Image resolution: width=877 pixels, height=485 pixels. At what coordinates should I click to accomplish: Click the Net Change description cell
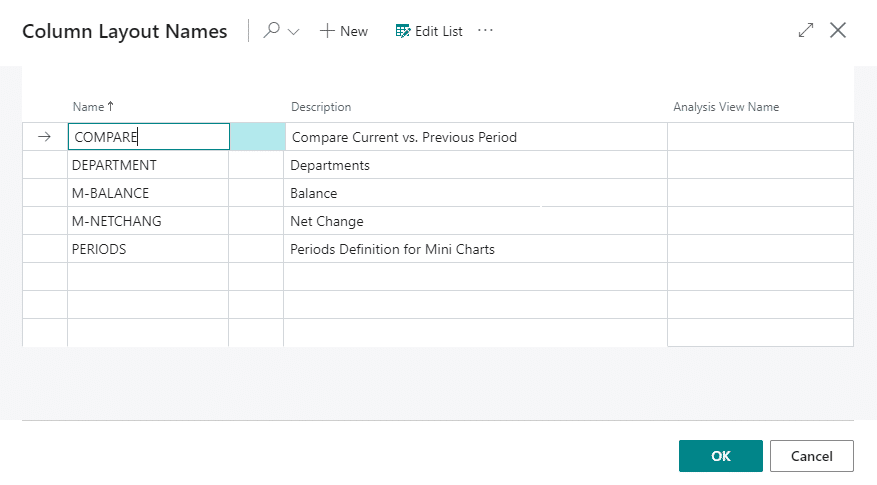coord(475,221)
